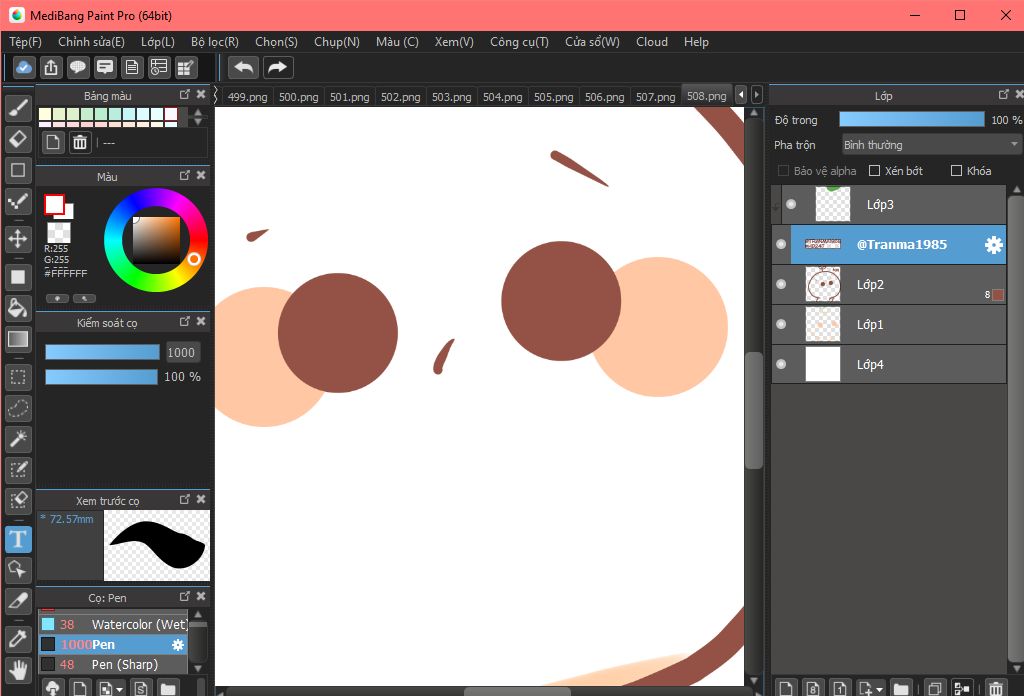Screen dimensions: 1024x696
Task: Select the Gradient tool
Action: (18, 339)
